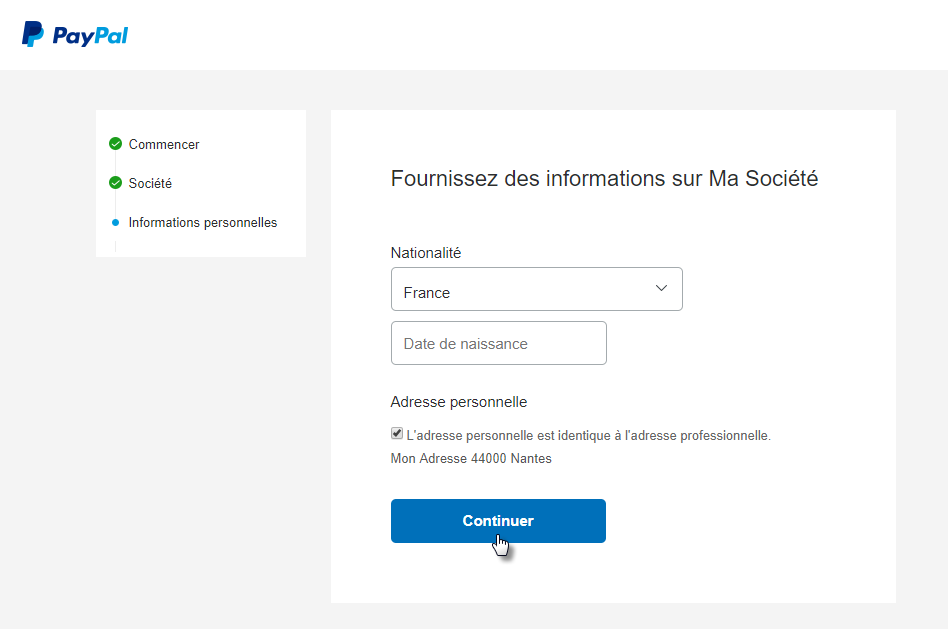This screenshot has width=948, height=629.
Task: Select the blue dot beside Informations personnelles
Action: [115, 222]
